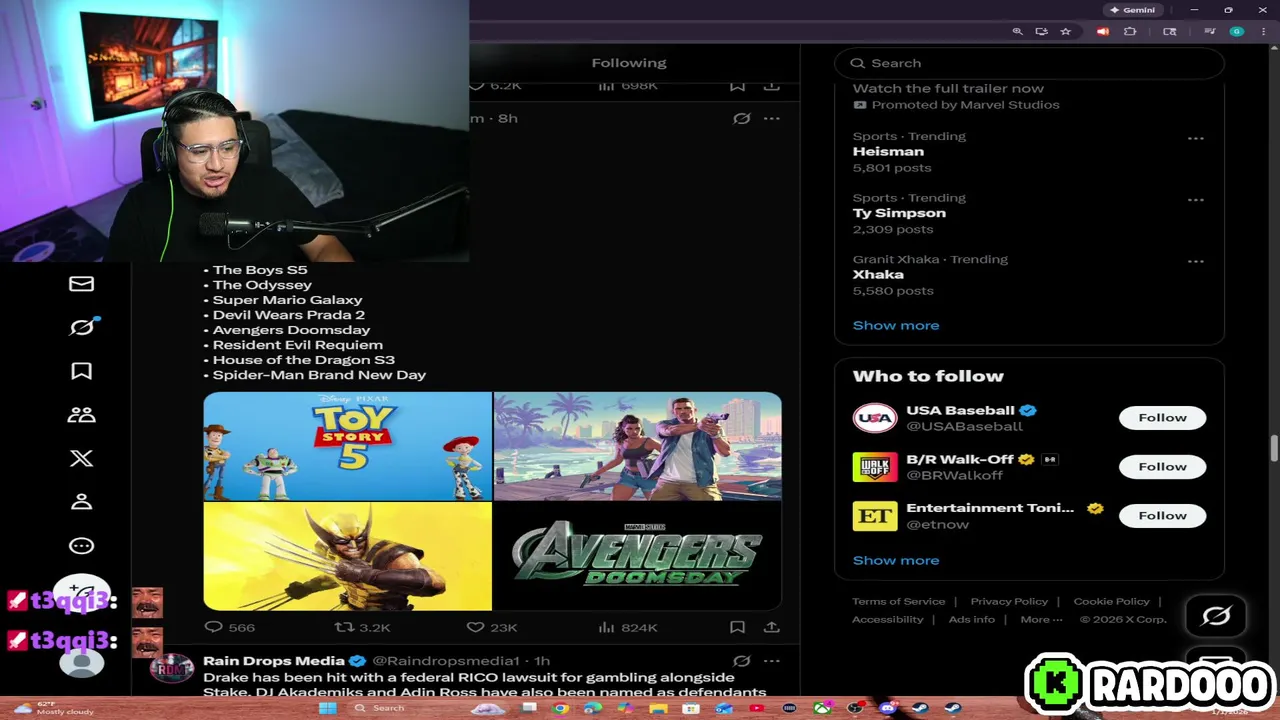Open the media controls music icon

1210,32
